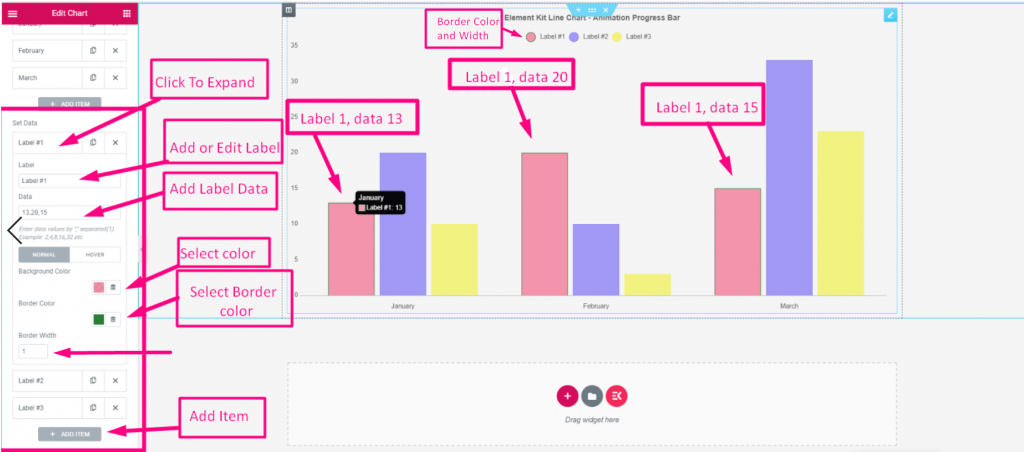The height and width of the screenshot is (452, 1024).
Task: Switch to the Hover tab
Action: [x=95, y=255]
